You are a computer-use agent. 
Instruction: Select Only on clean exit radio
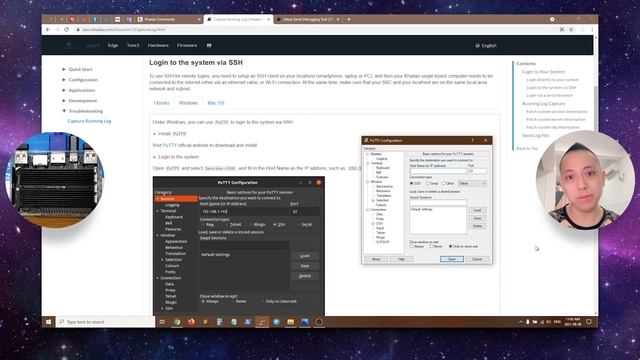(451, 247)
